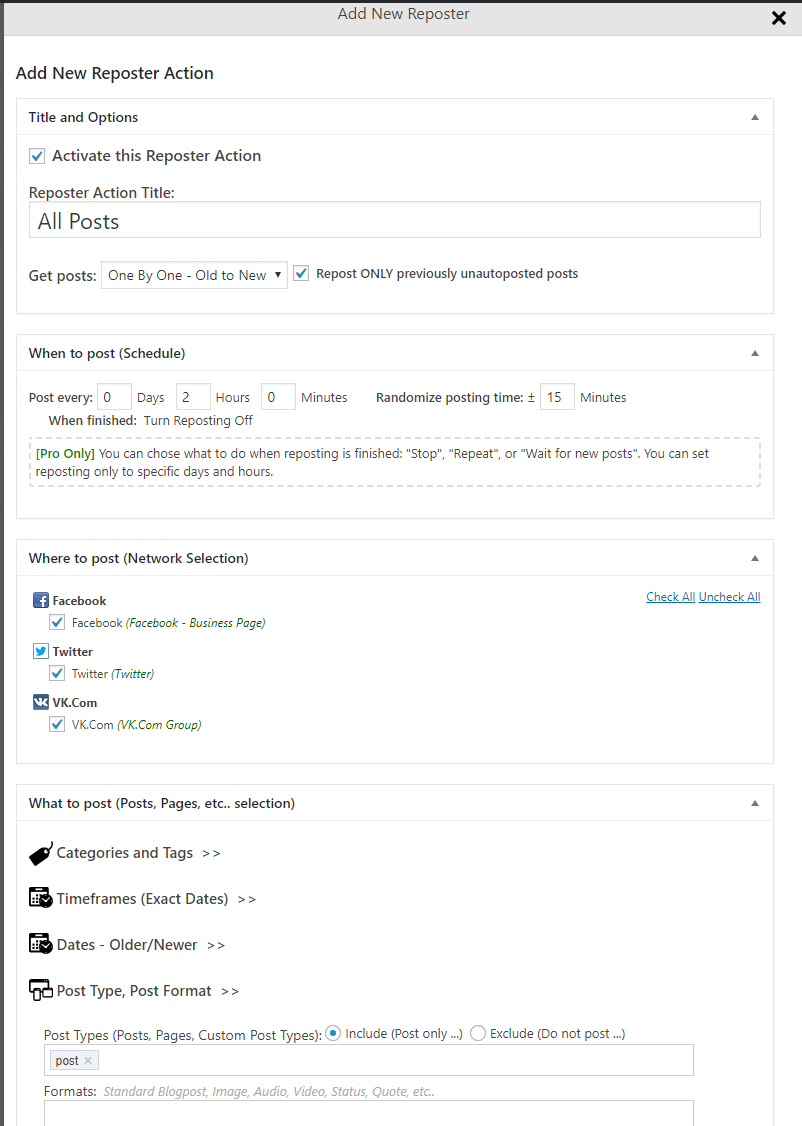This screenshot has height=1126, width=802.
Task: Click the Check All link
Action: (x=671, y=597)
